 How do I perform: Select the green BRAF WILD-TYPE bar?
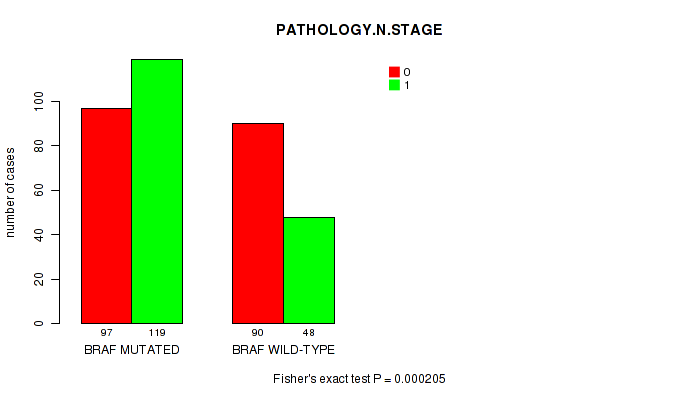(309, 270)
